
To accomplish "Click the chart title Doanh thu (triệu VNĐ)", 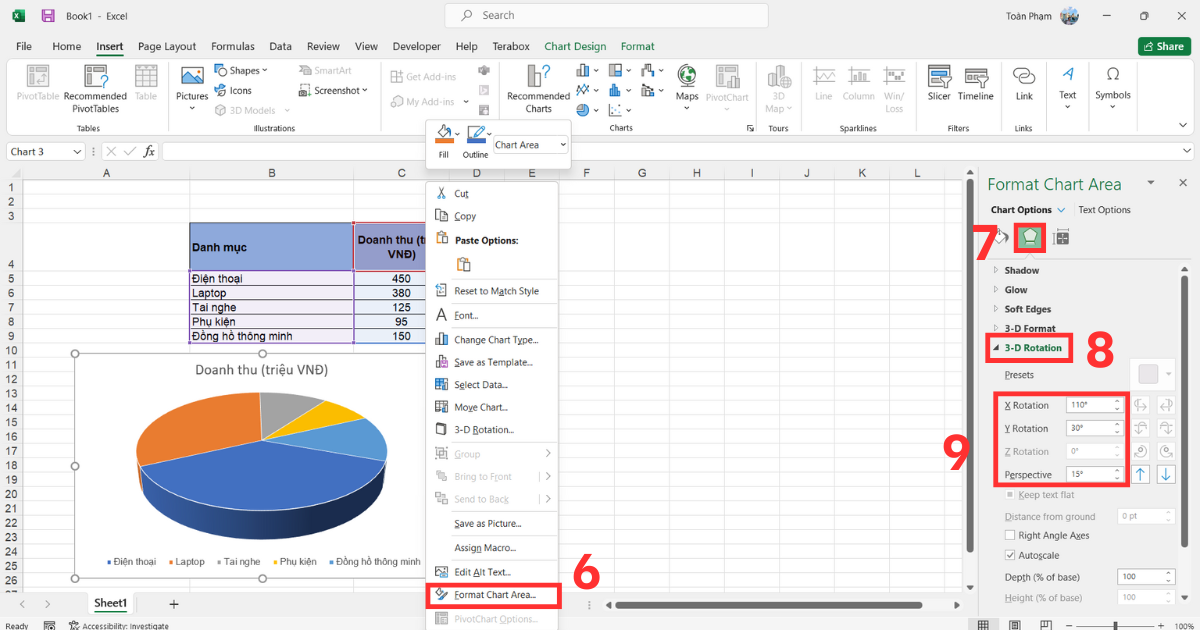I will point(261,370).
